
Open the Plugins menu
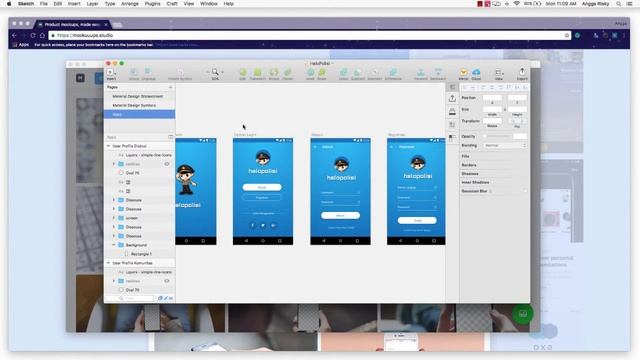153,4
